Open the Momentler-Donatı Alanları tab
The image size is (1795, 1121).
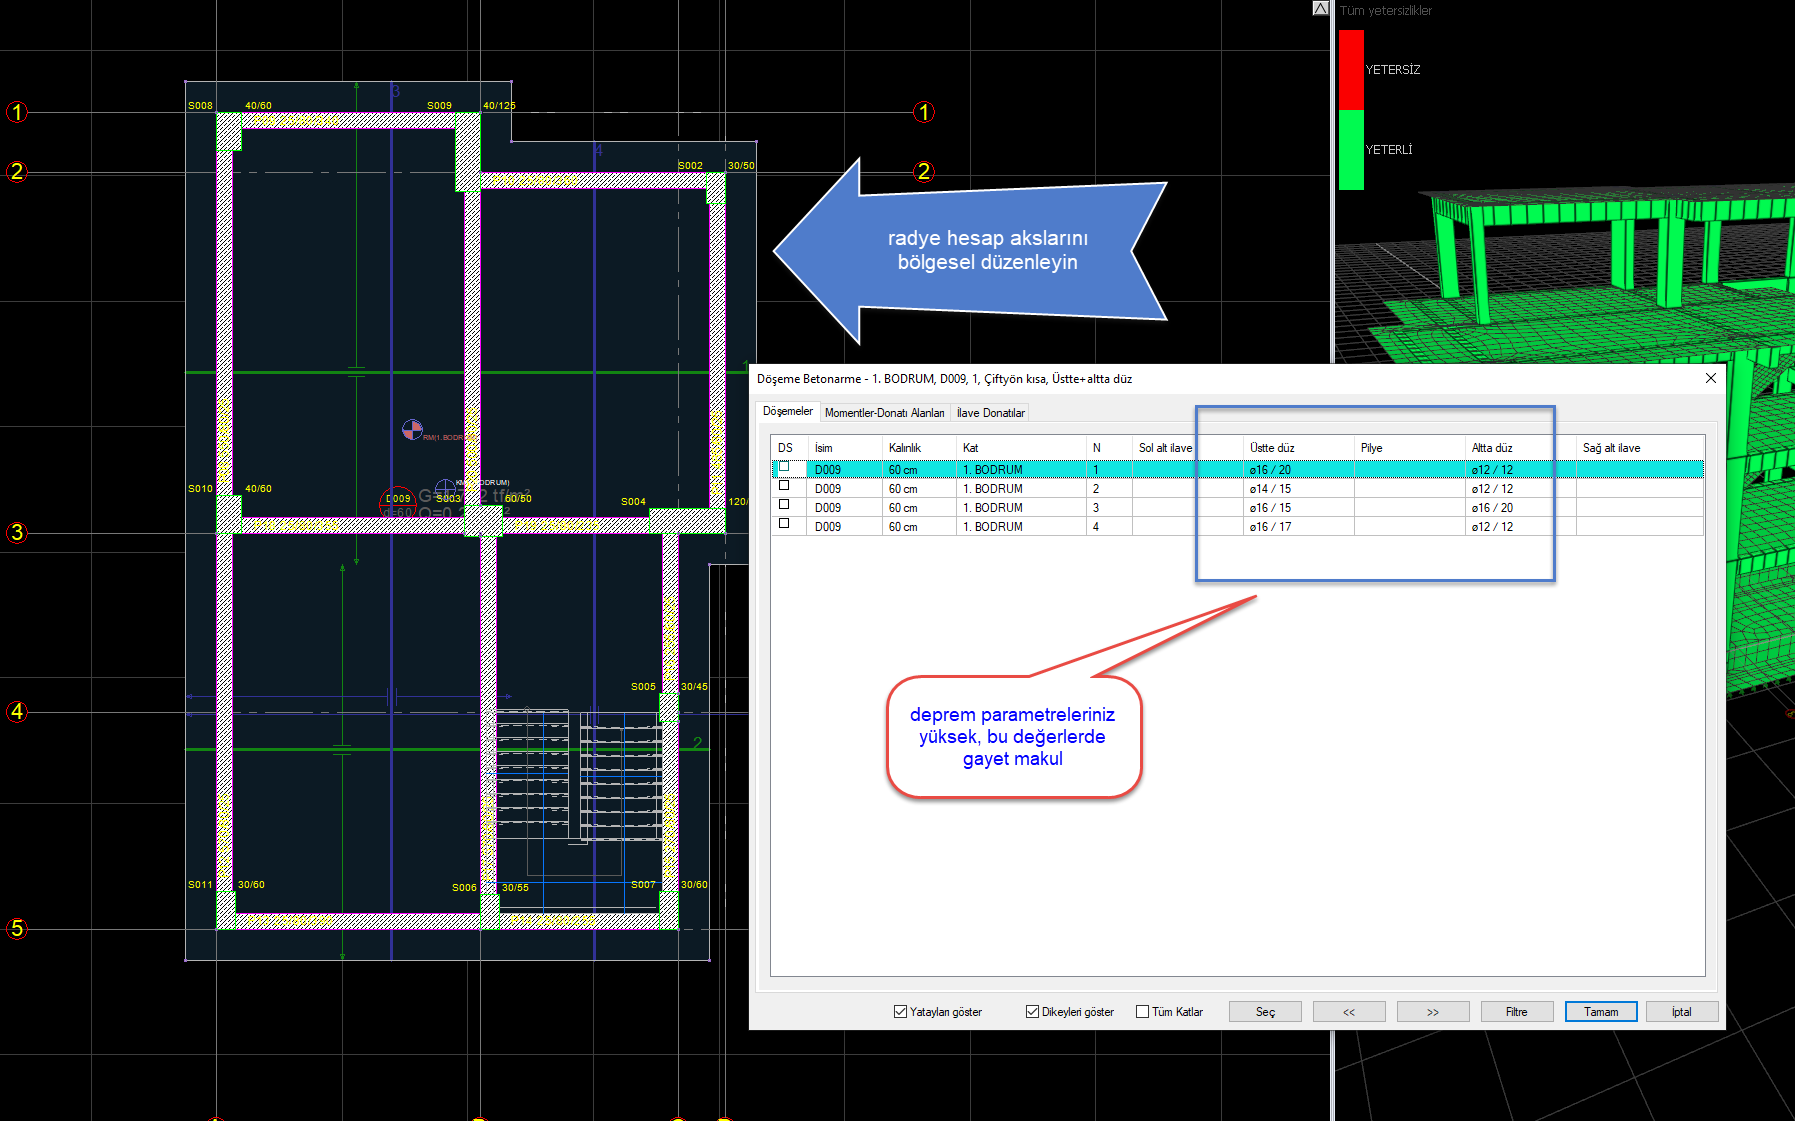pos(884,412)
